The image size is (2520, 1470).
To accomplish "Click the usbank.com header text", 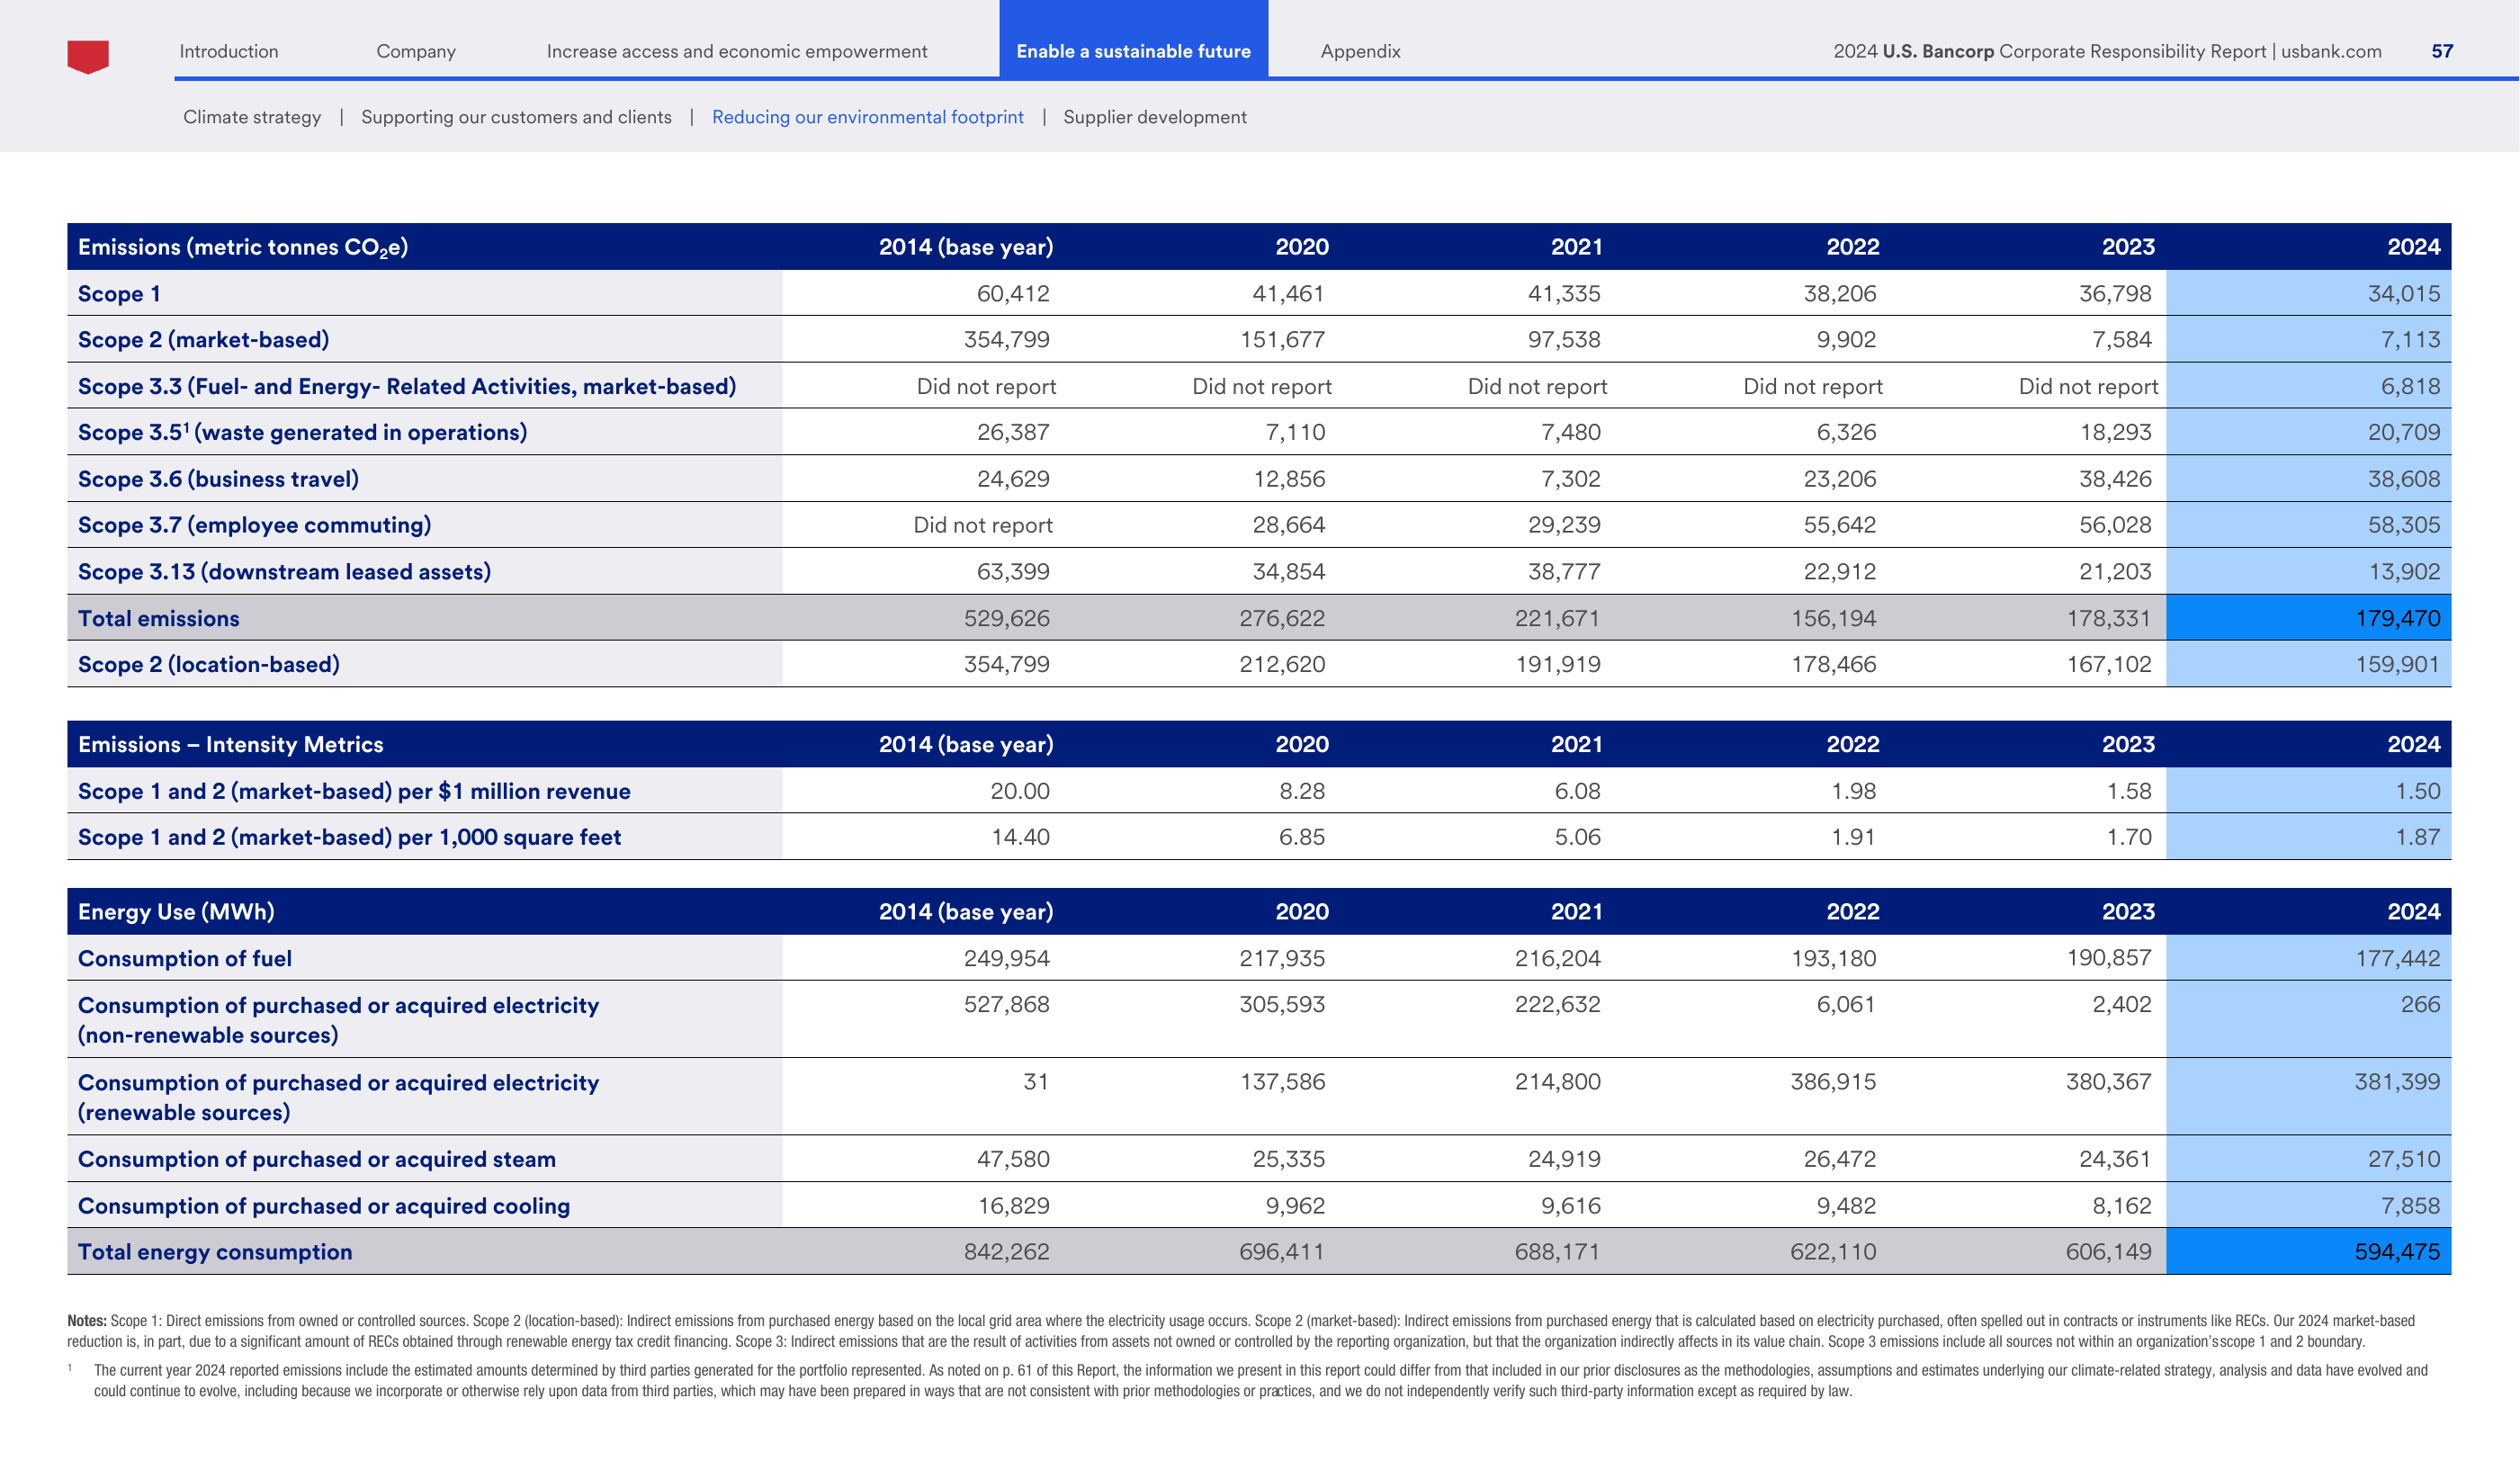I will (2331, 51).
